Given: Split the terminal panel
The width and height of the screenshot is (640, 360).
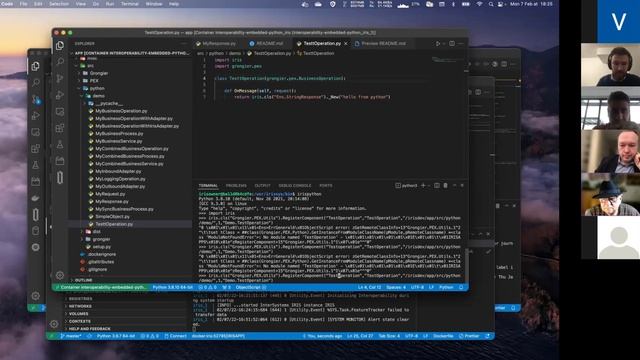Looking at the screenshot, I should click(437, 185).
